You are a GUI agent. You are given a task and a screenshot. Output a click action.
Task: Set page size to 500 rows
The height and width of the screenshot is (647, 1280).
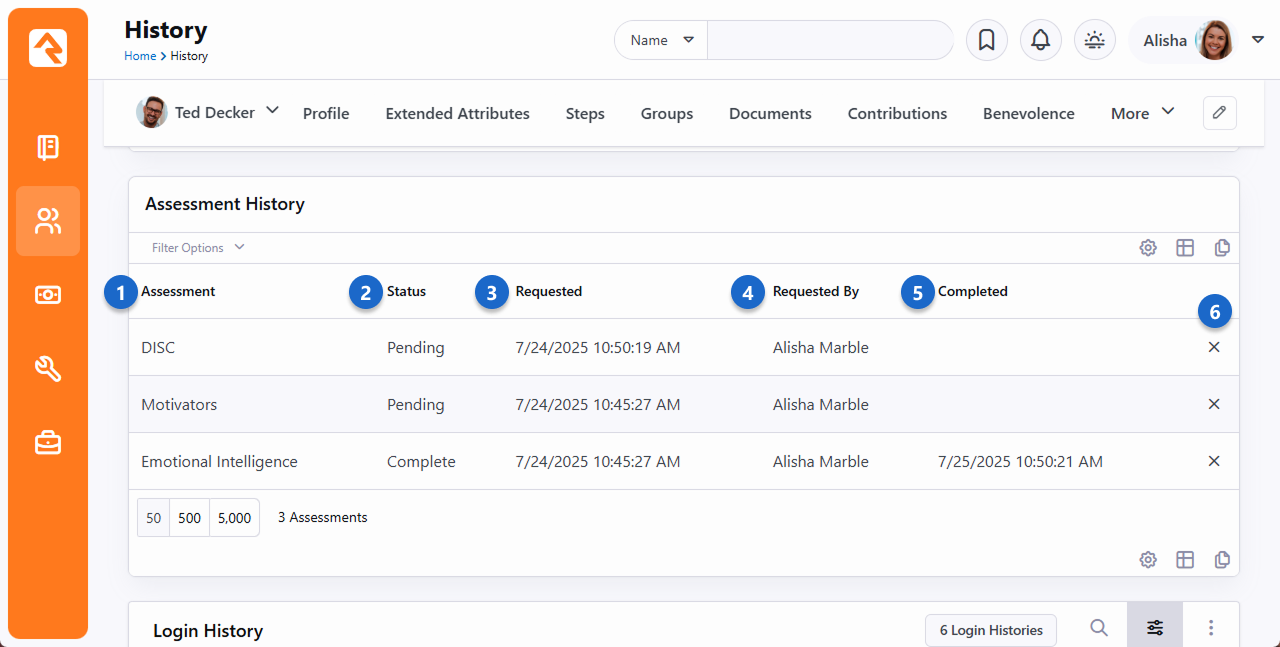click(x=189, y=518)
